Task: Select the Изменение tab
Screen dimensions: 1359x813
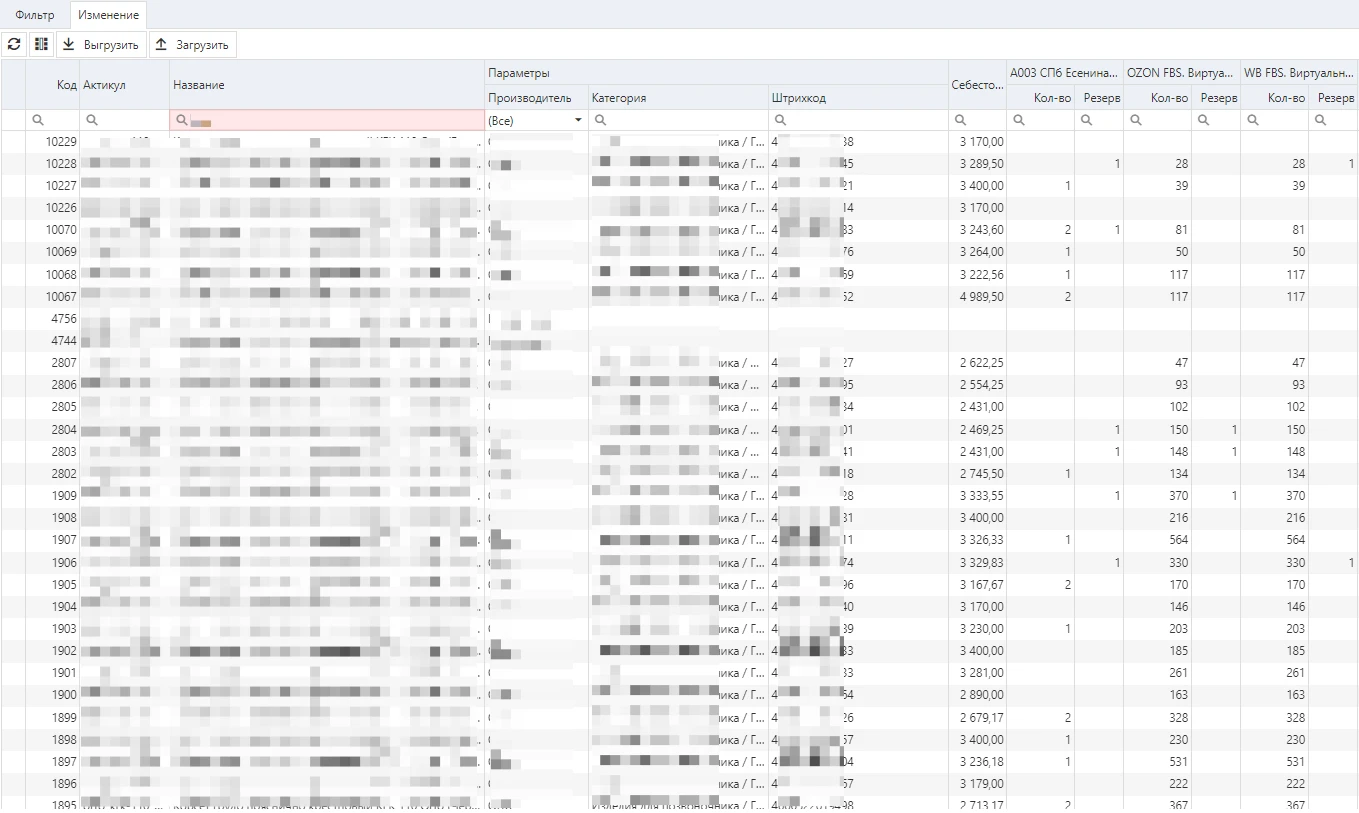Action: (x=109, y=15)
